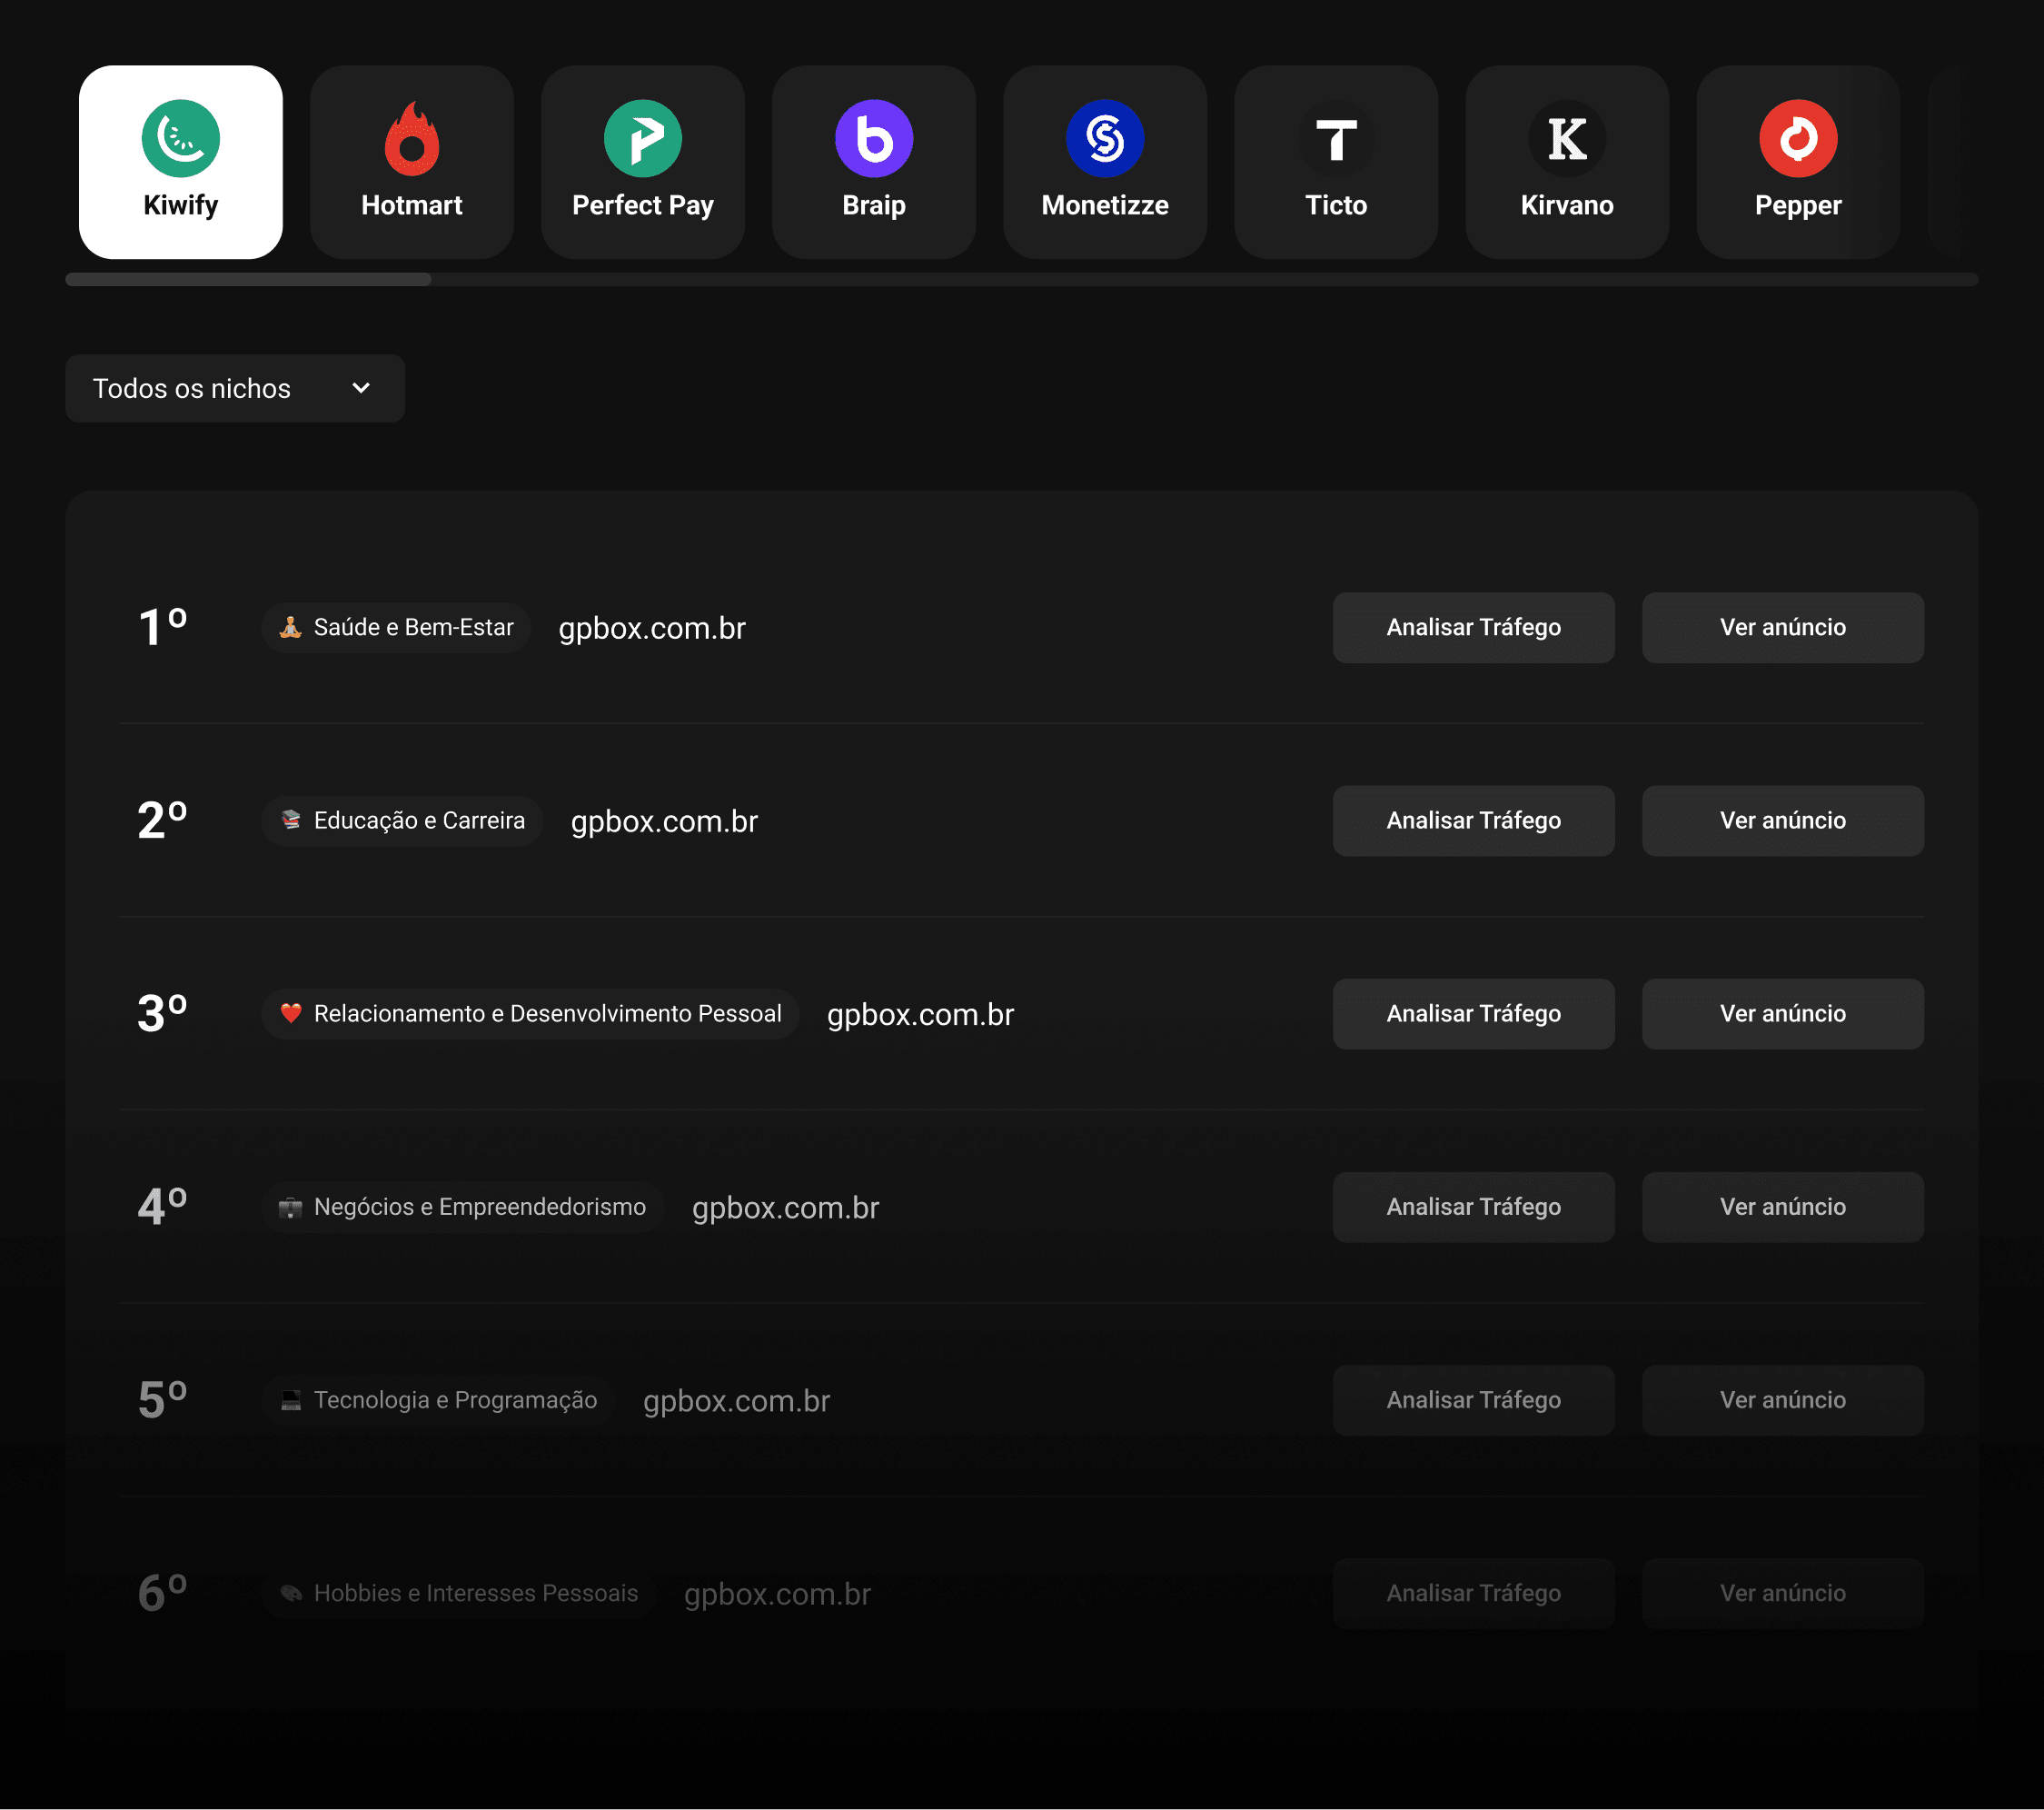The image size is (2044, 1810).
Task: Click Ver anúncio for 2nd ranked item
Action: (1781, 820)
